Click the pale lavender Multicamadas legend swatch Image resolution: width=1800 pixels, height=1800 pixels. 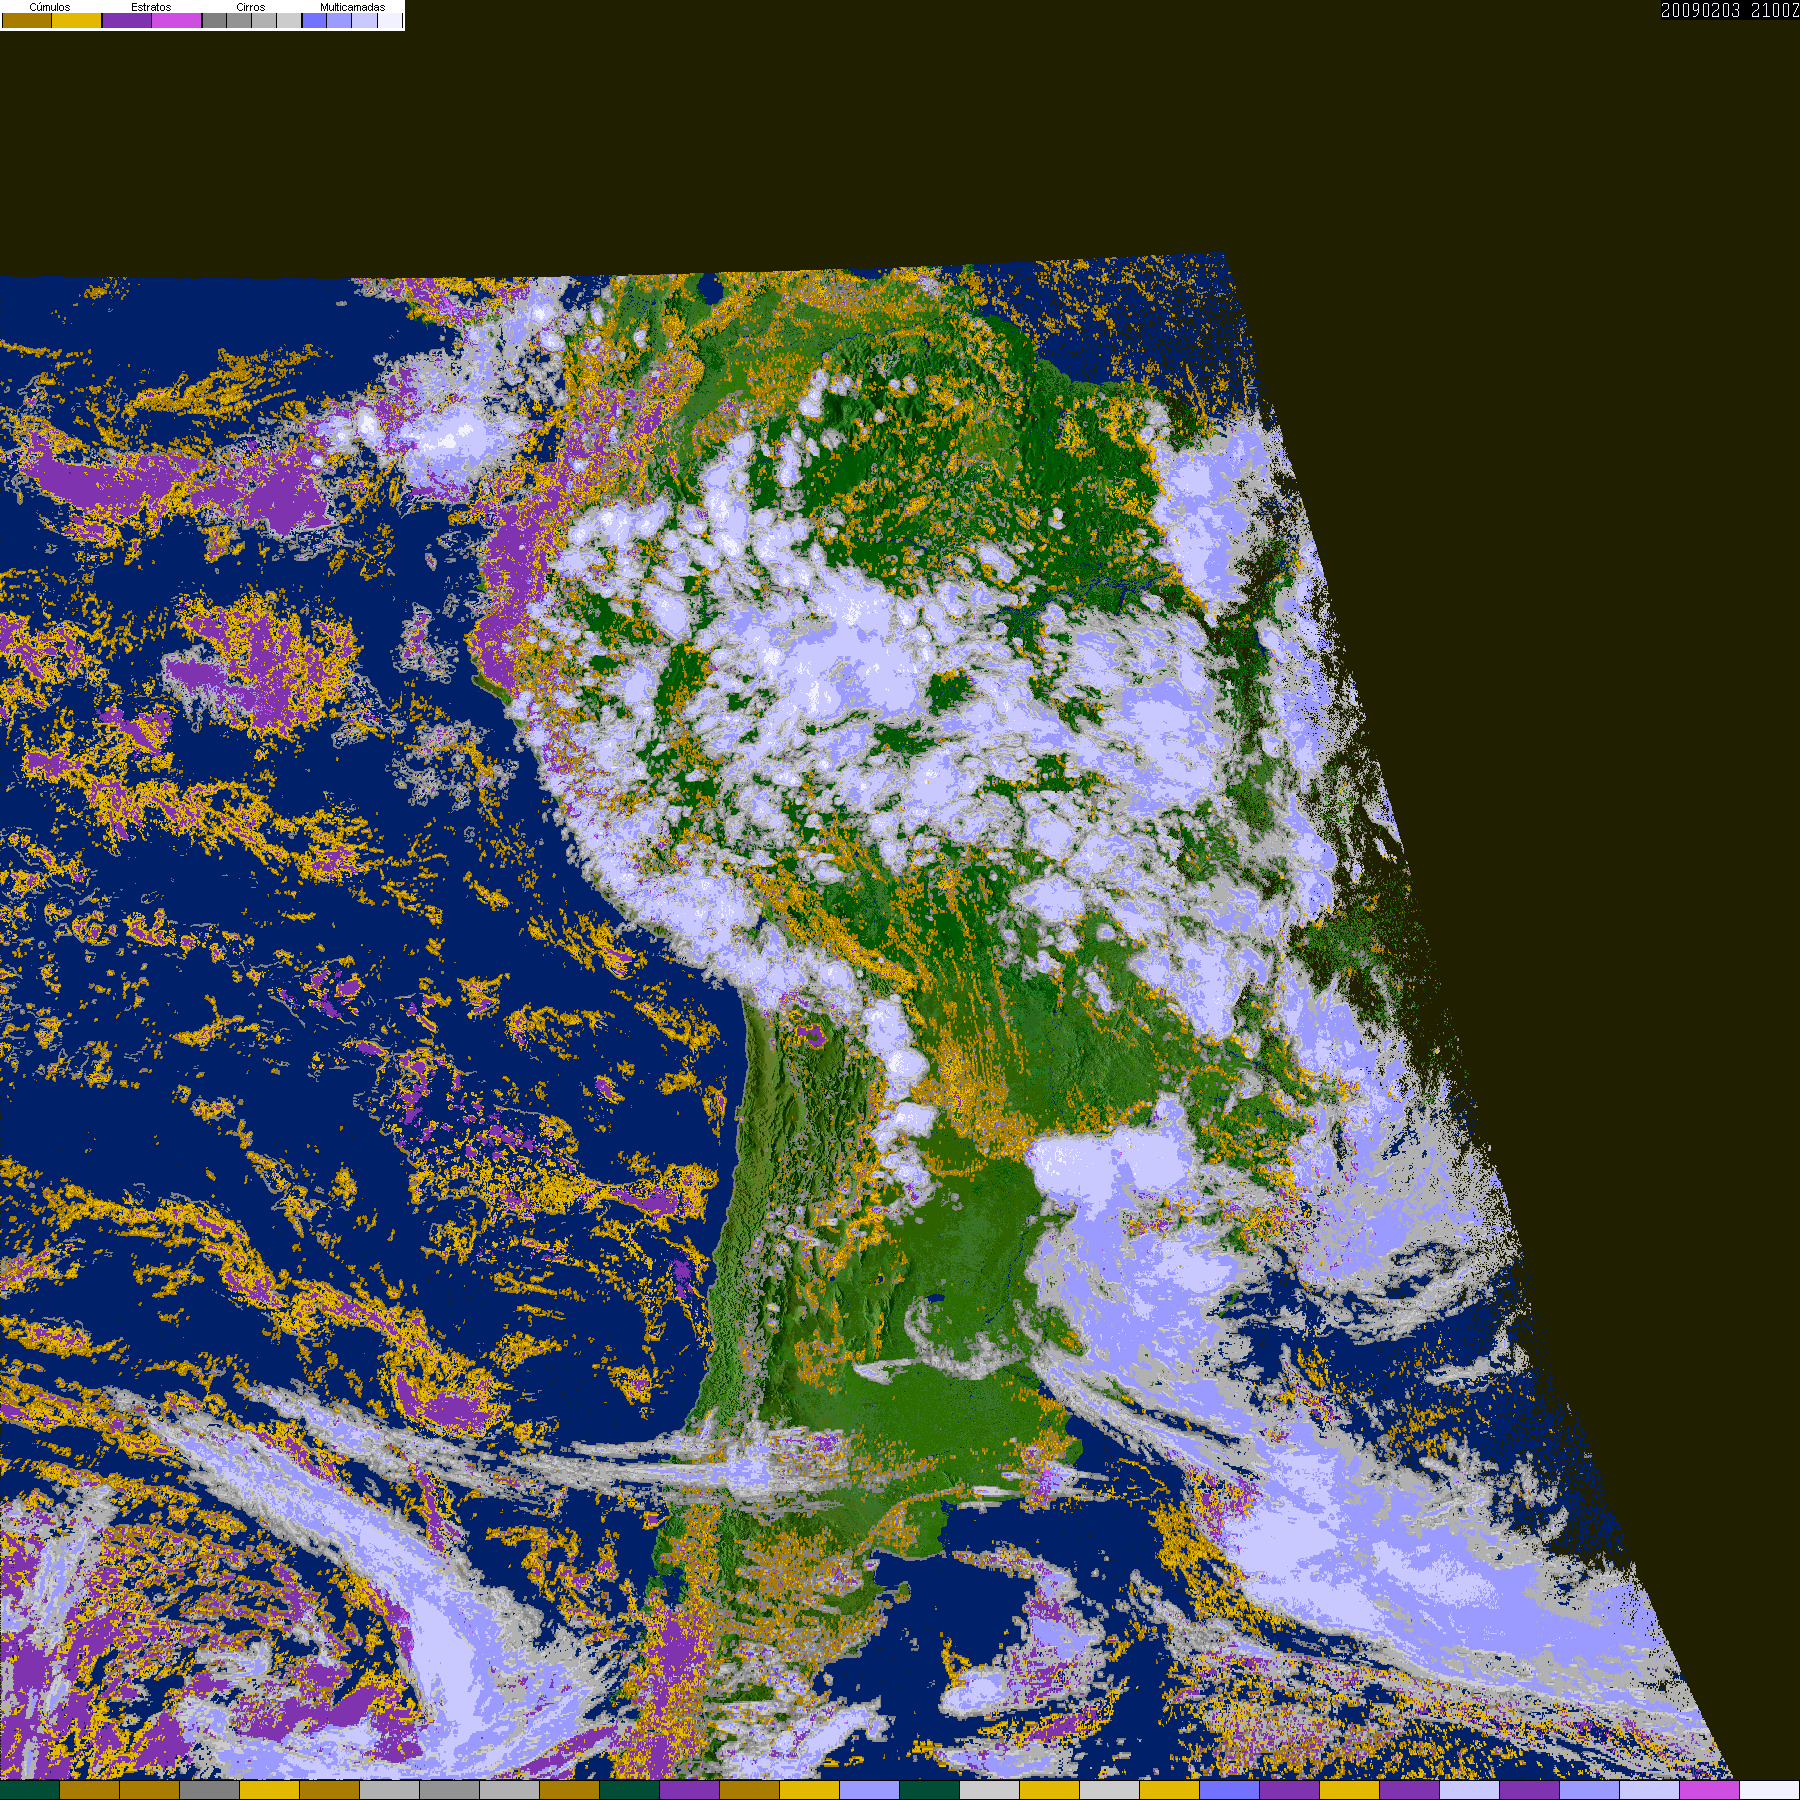tap(365, 20)
